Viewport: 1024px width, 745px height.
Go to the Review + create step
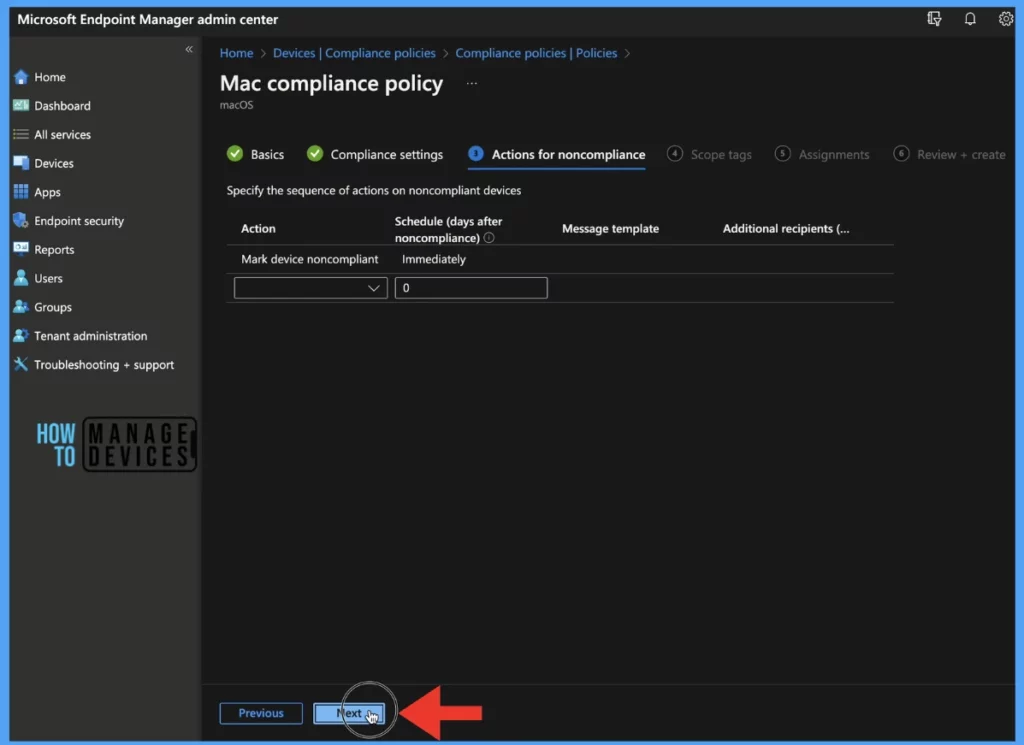coord(950,154)
